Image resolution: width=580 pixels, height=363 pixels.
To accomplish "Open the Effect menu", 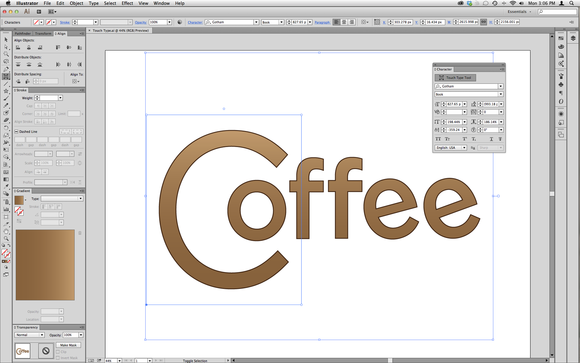I will [127, 3].
